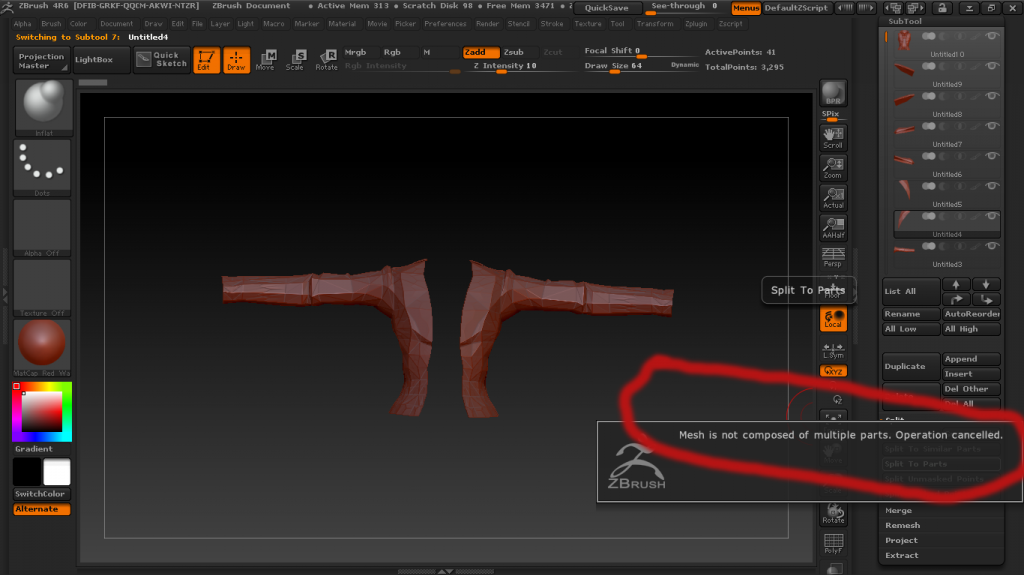Click the Append subtool button
The image size is (1024, 575).
[x=971, y=359]
